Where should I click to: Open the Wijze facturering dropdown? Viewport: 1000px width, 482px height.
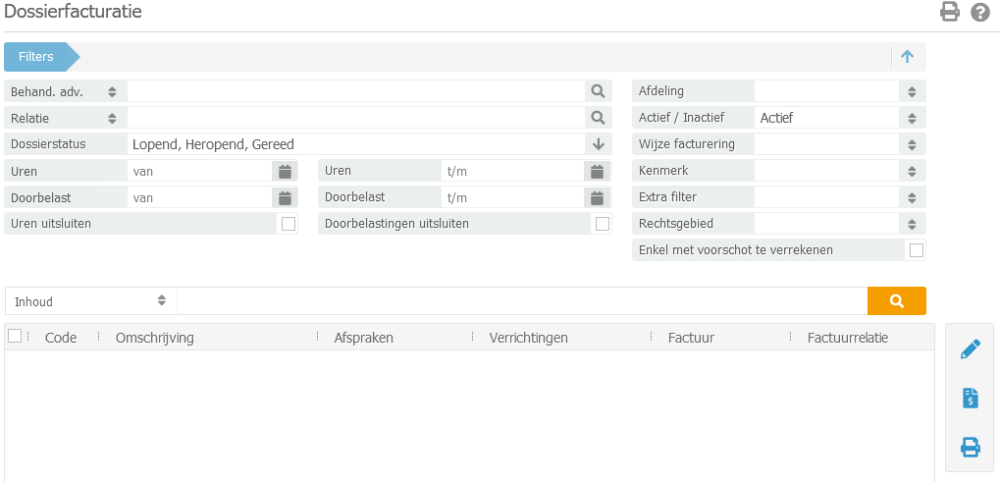tap(911, 144)
